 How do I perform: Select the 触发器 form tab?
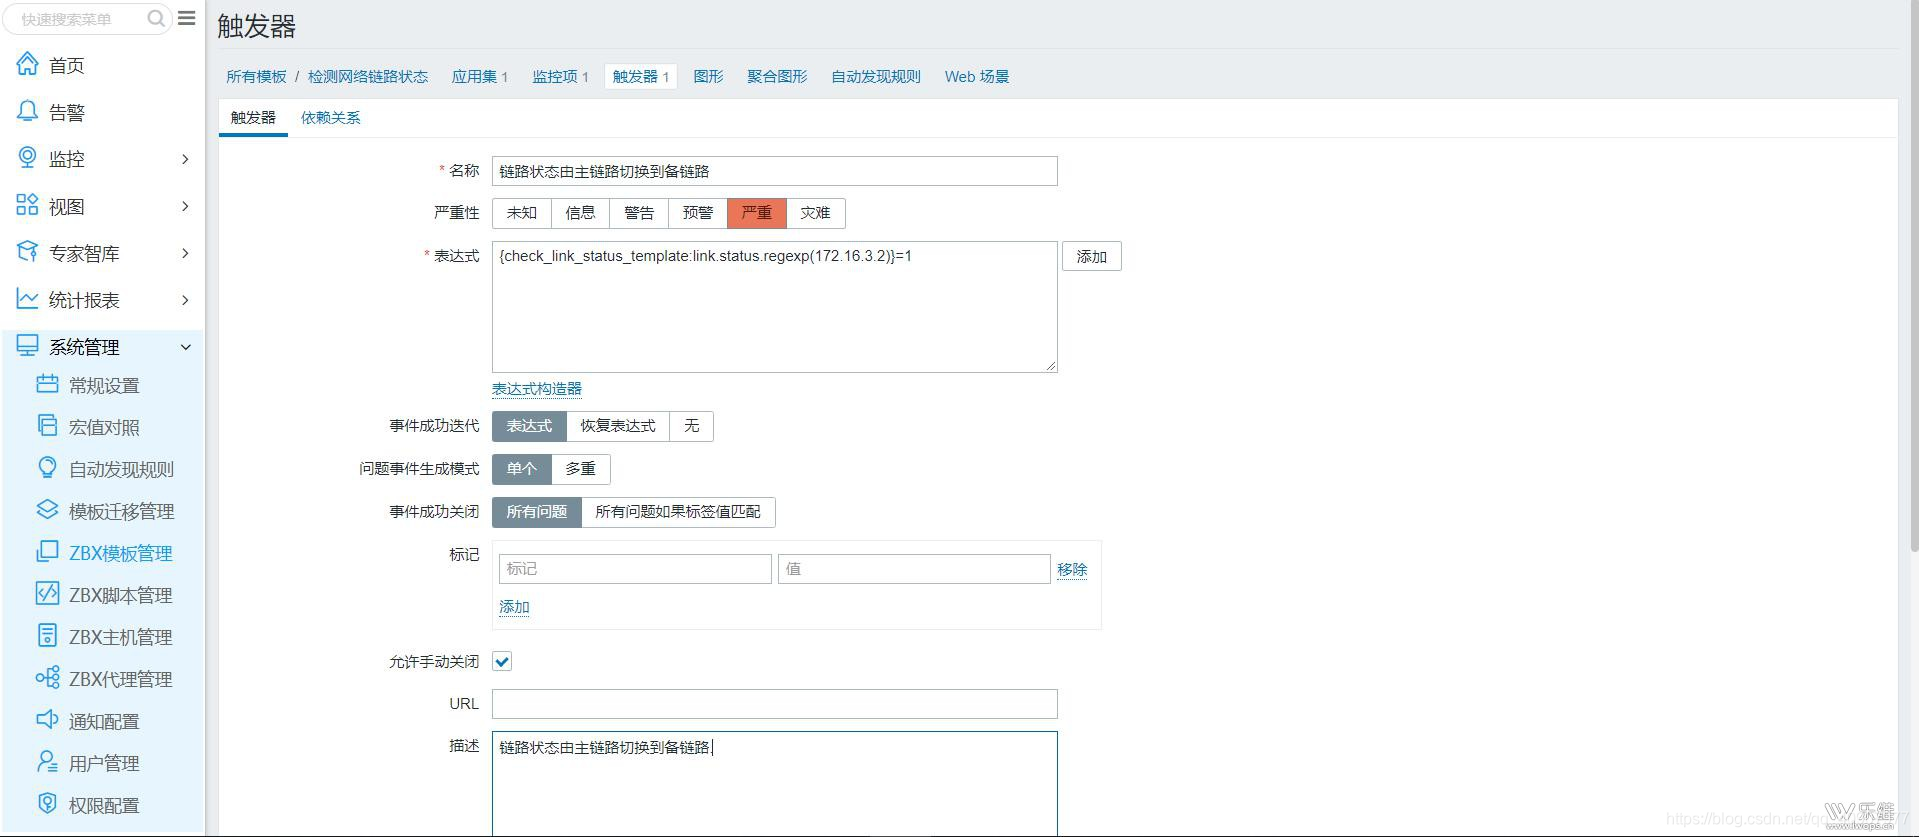point(253,118)
